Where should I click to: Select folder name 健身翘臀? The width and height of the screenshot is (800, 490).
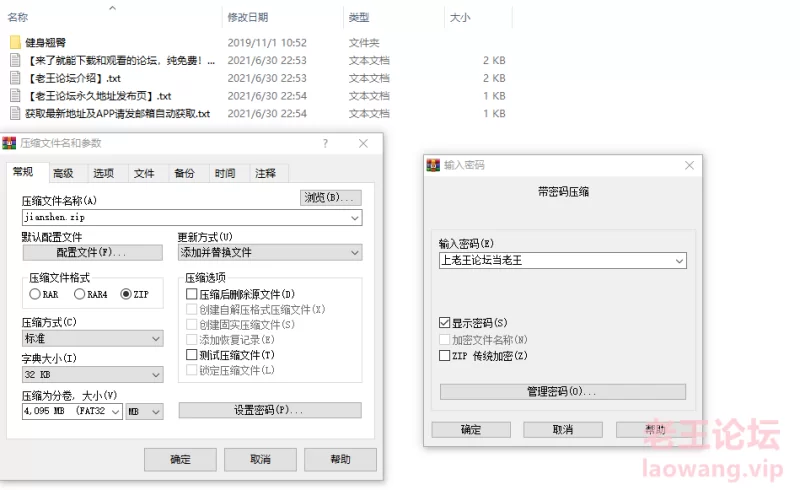coord(45,42)
